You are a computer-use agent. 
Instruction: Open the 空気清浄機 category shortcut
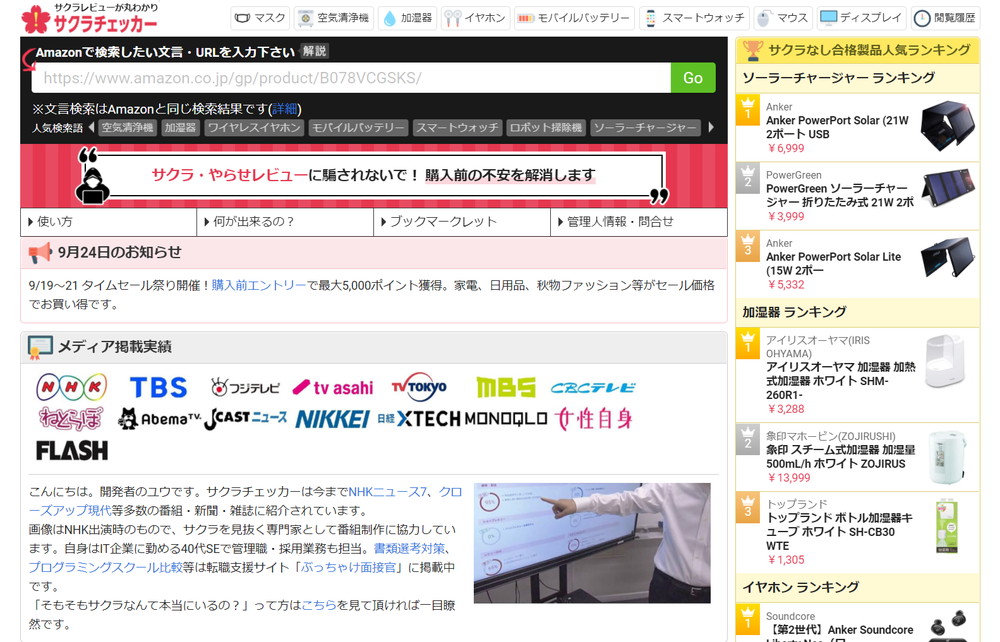pos(334,18)
